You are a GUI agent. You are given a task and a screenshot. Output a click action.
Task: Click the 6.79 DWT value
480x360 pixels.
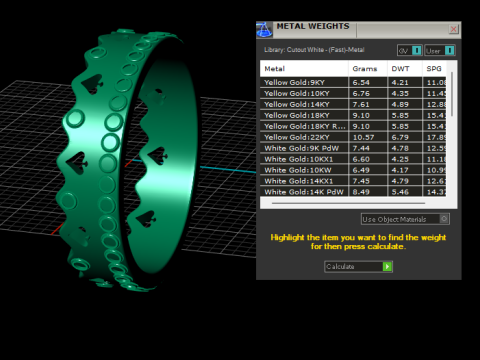click(400, 137)
